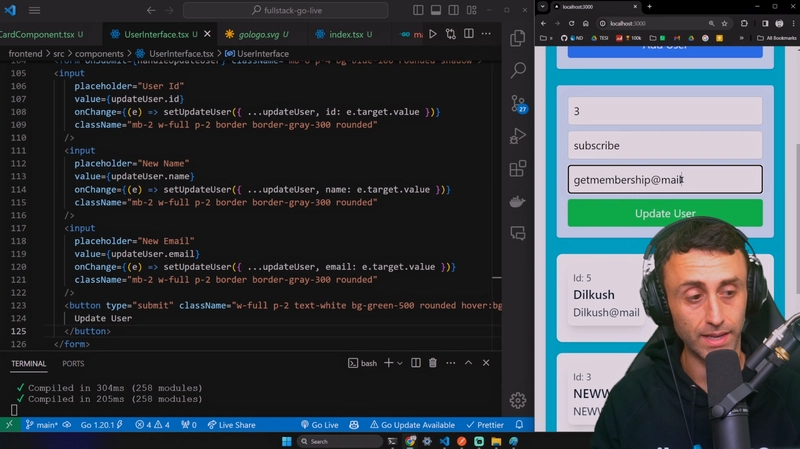Screen dimensions: 800x449
Task: Close the UserInterface.tsx tab
Action: coord(207,34)
